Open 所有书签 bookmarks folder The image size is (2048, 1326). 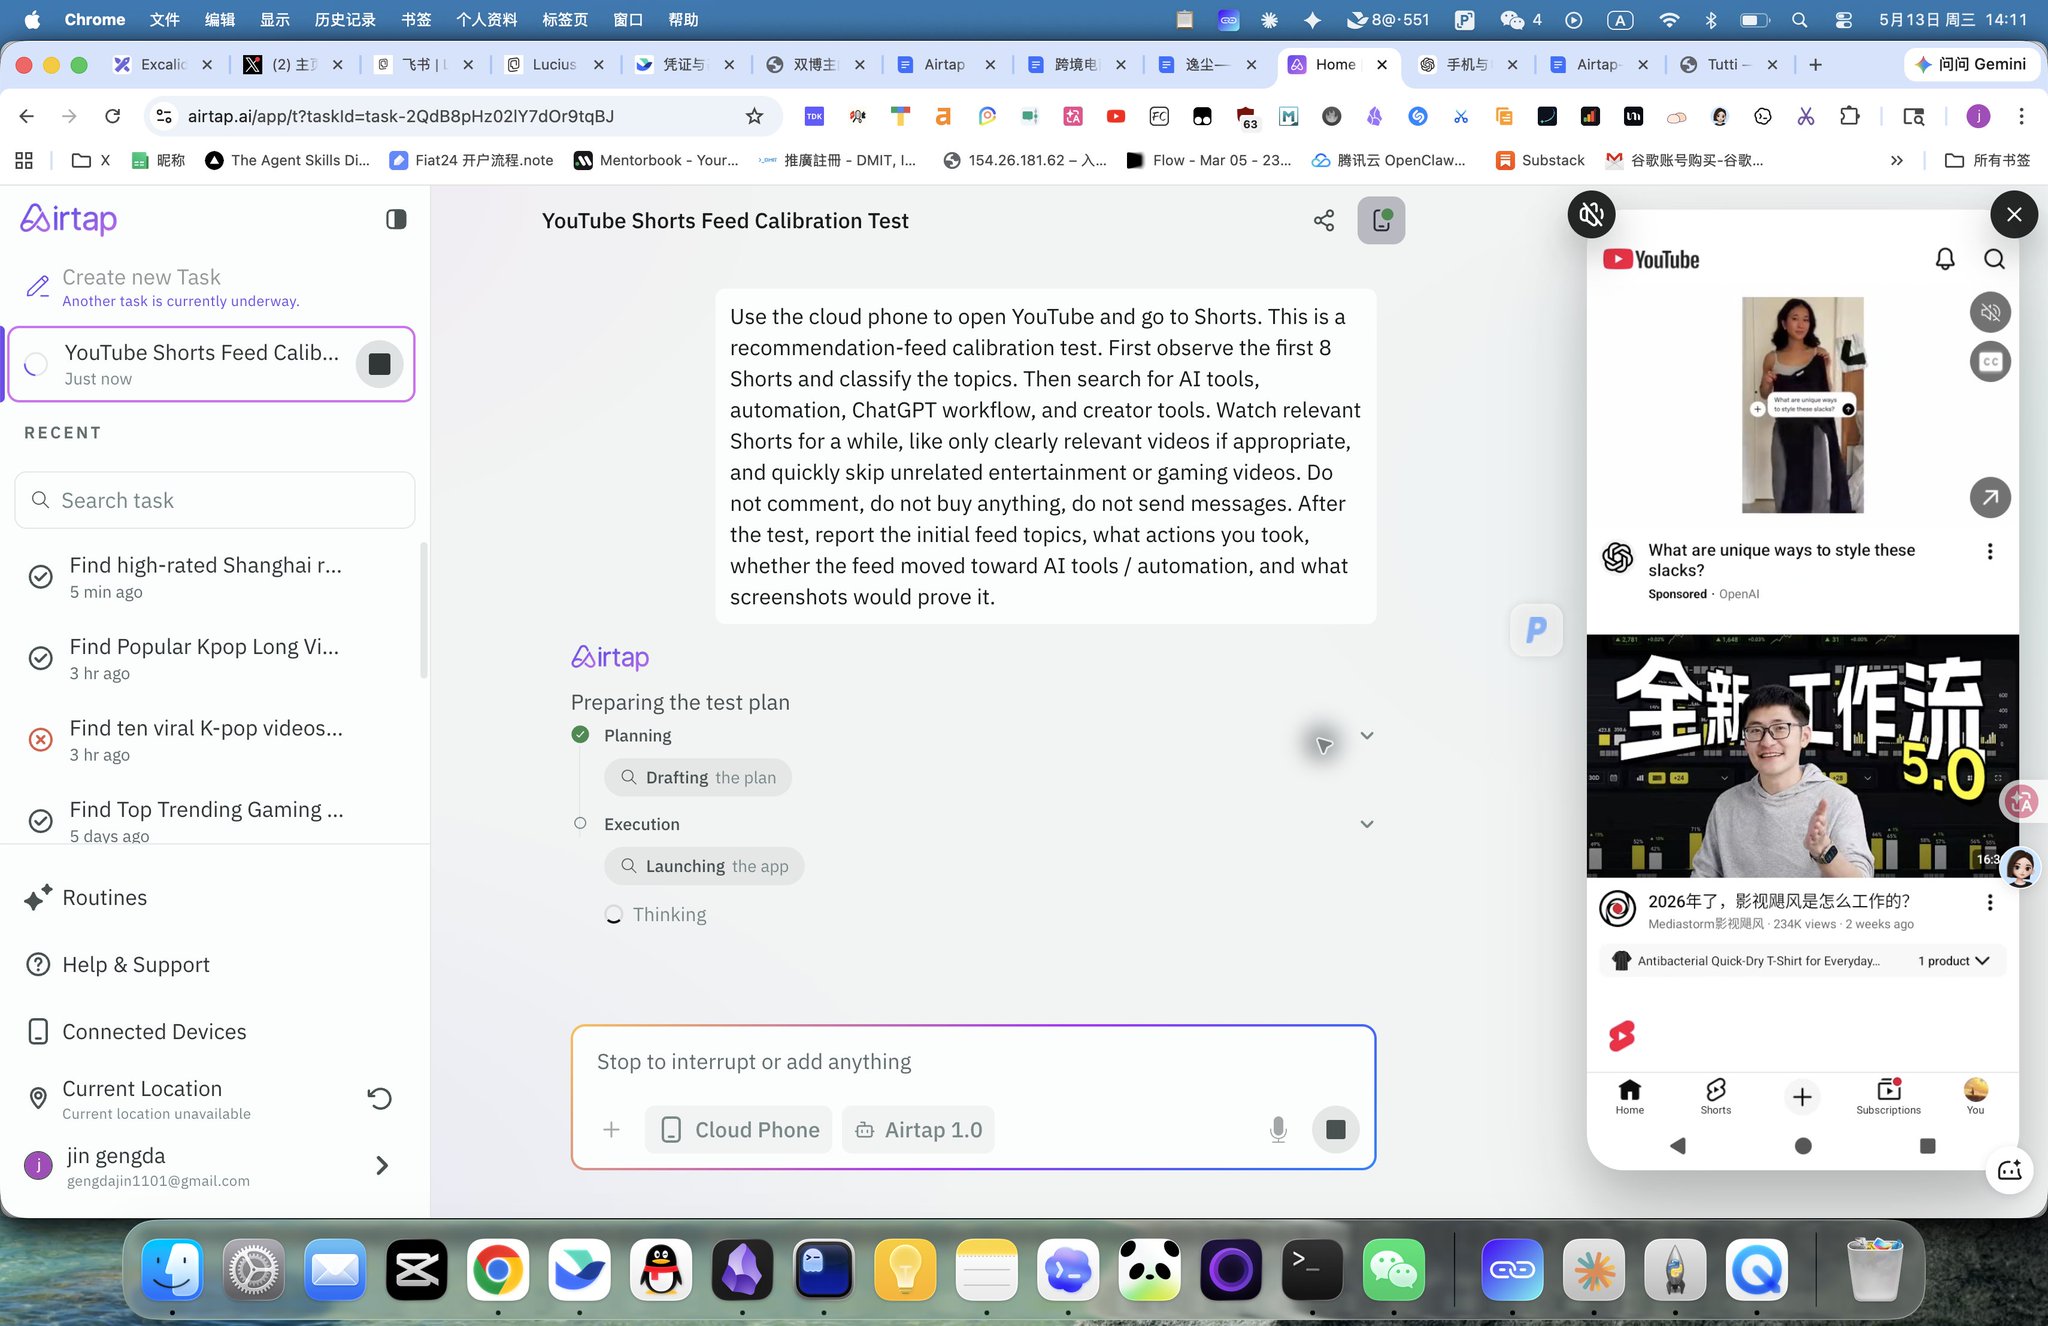pos(1987,160)
